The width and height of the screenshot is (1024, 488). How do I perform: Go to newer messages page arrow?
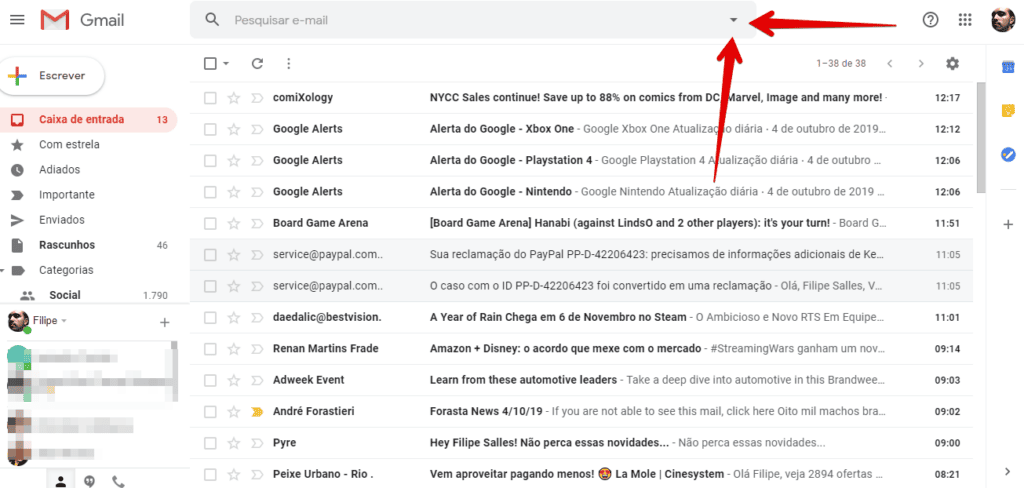pos(889,63)
